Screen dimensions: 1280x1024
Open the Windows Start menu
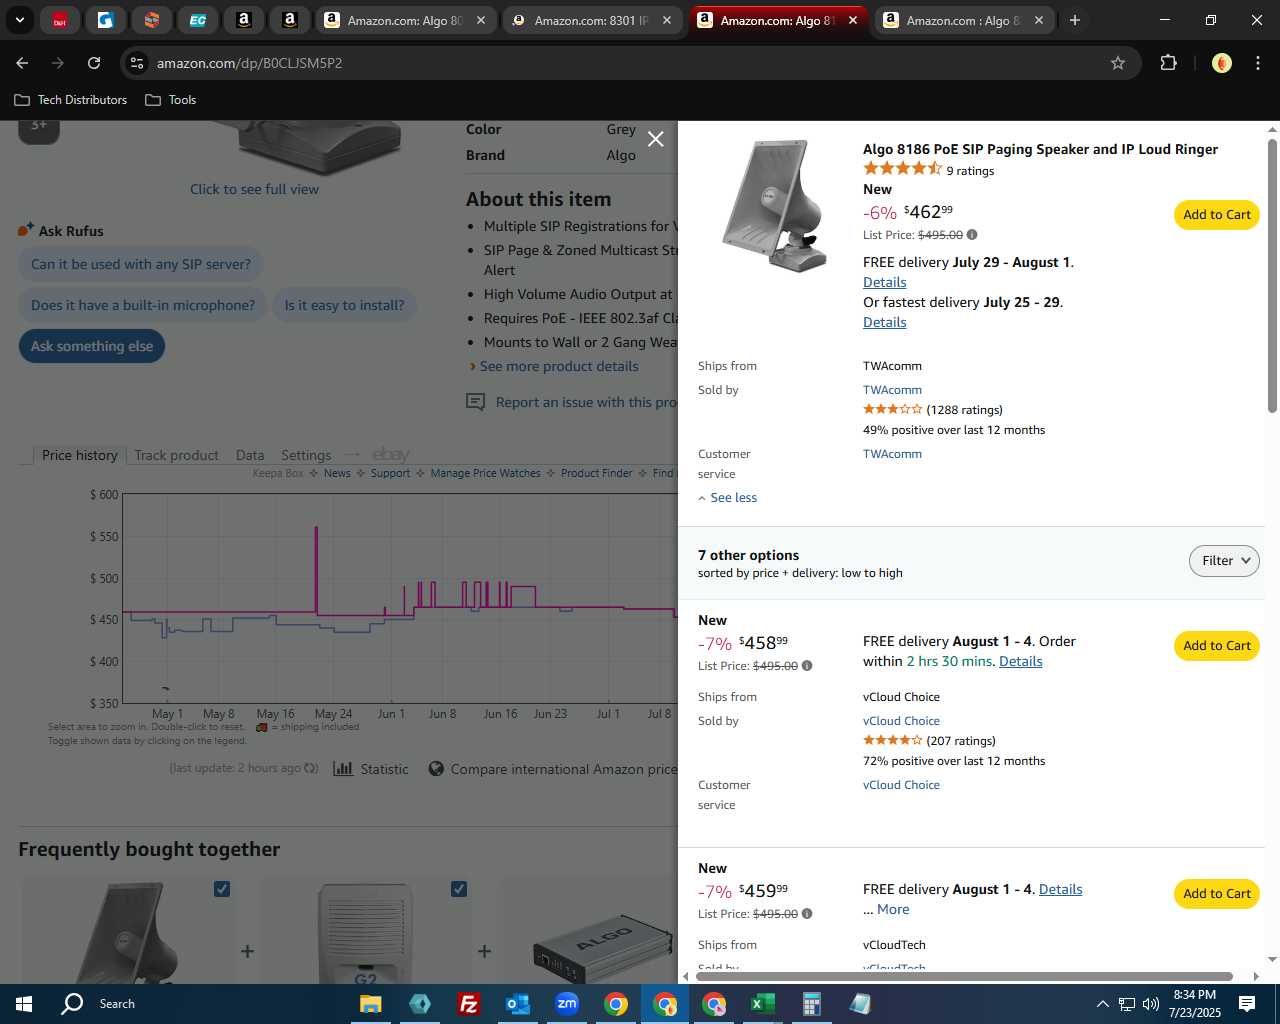[24, 1004]
